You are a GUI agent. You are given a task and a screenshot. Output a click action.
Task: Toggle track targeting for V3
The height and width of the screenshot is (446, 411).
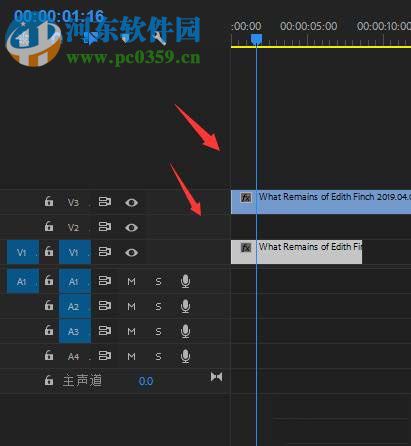75,202
